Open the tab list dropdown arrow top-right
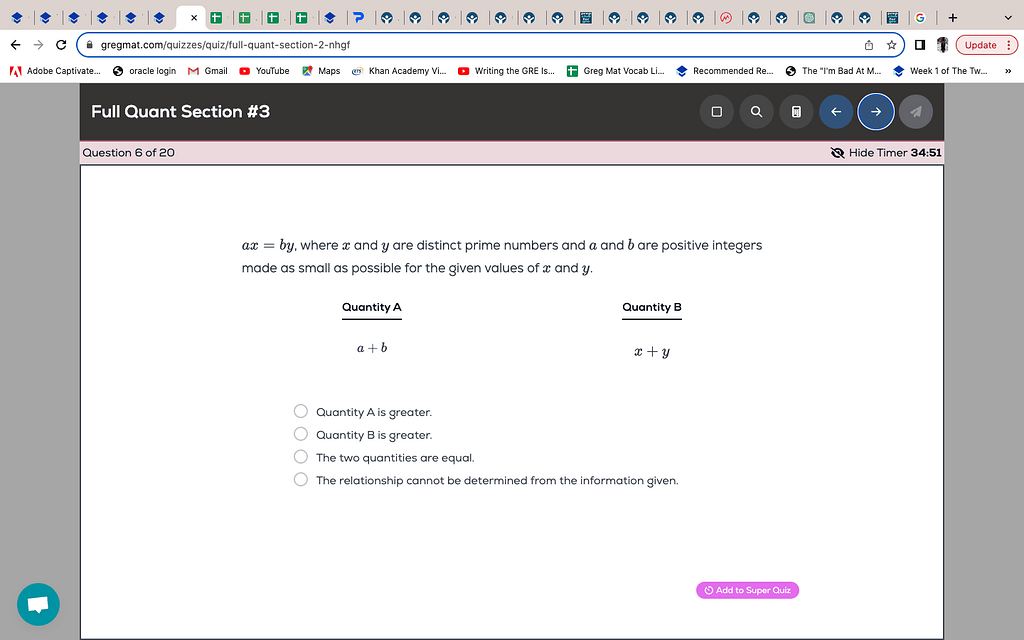The height and width of the screenshot is (640, 1024). (x=1006, y=17)
